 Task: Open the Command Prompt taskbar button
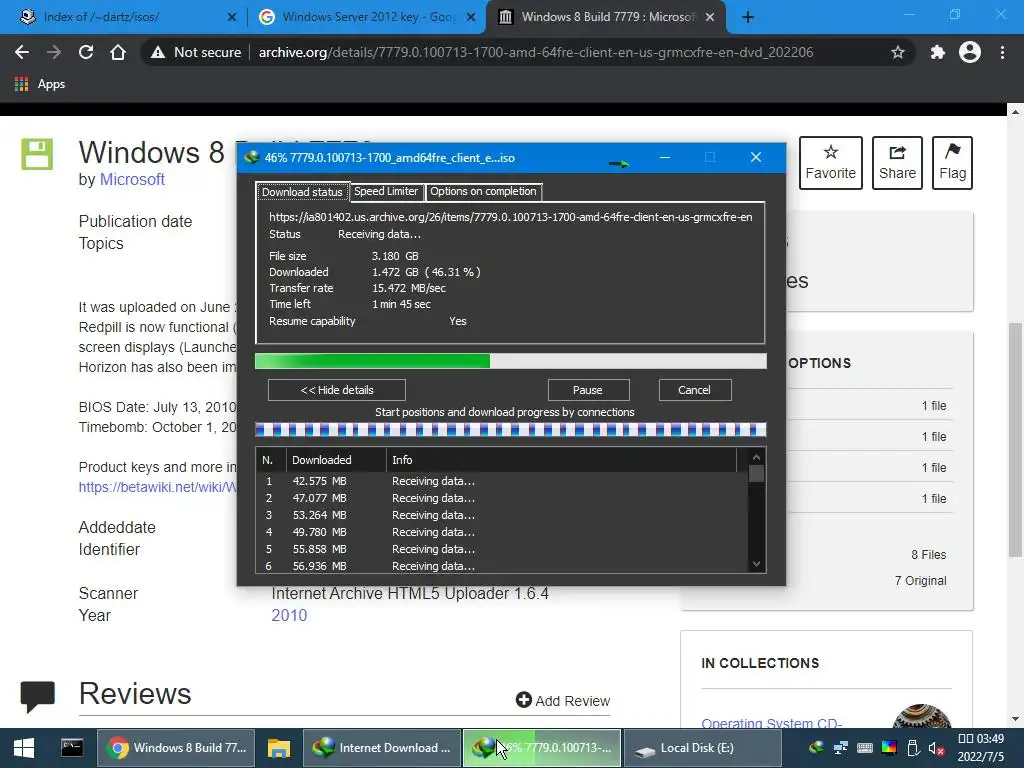pyautogui.click(x=72, y=748)
